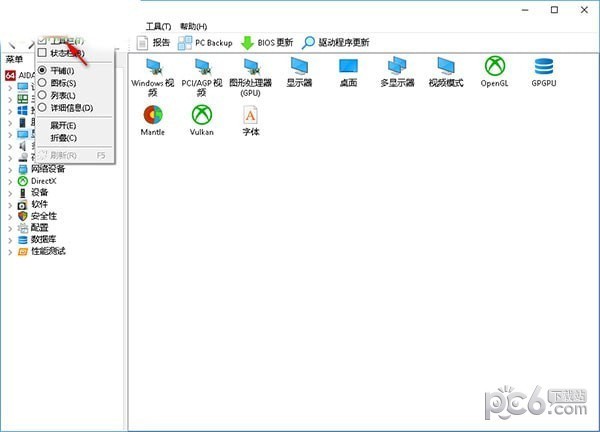This screenshot has height=432, width=600.
Task: Maximize the AIDA64 window
Action: 554,10
